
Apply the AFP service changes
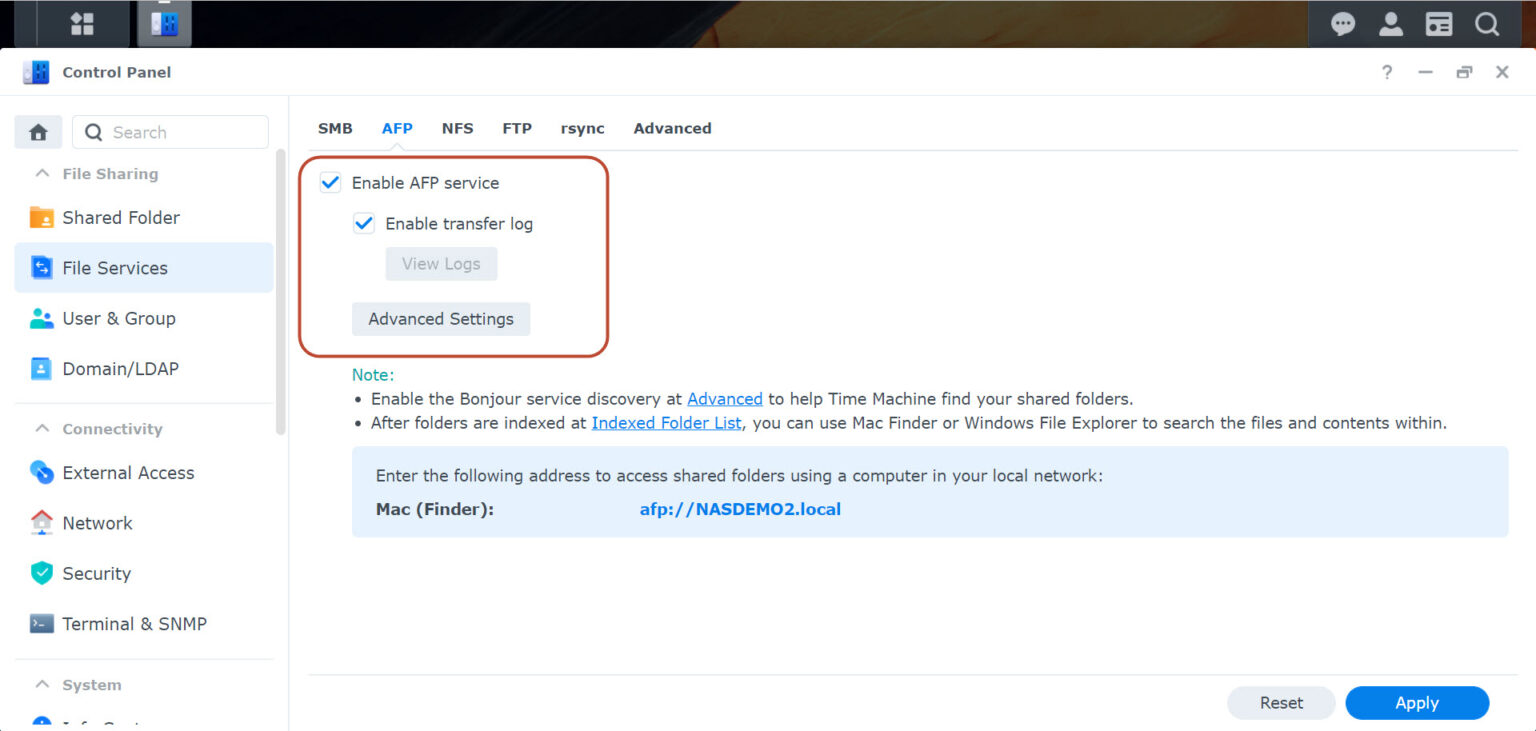coord(1417,703)
